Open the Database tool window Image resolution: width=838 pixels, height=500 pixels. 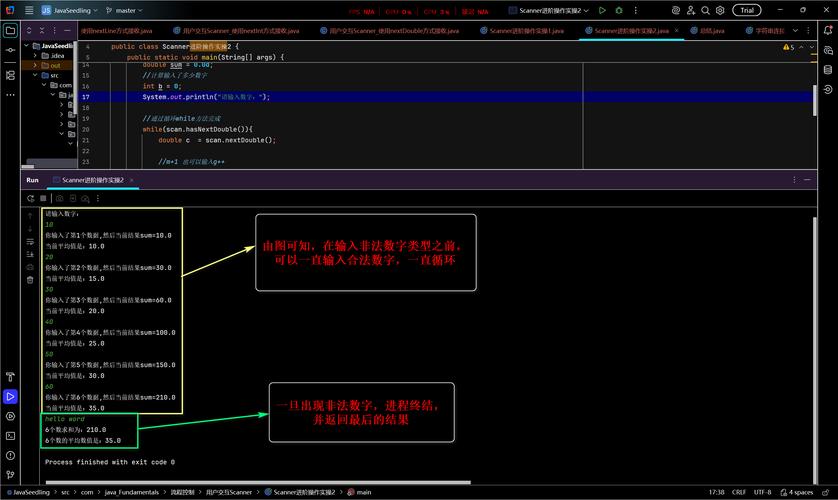pyautogui.click(x=828, y=69)
